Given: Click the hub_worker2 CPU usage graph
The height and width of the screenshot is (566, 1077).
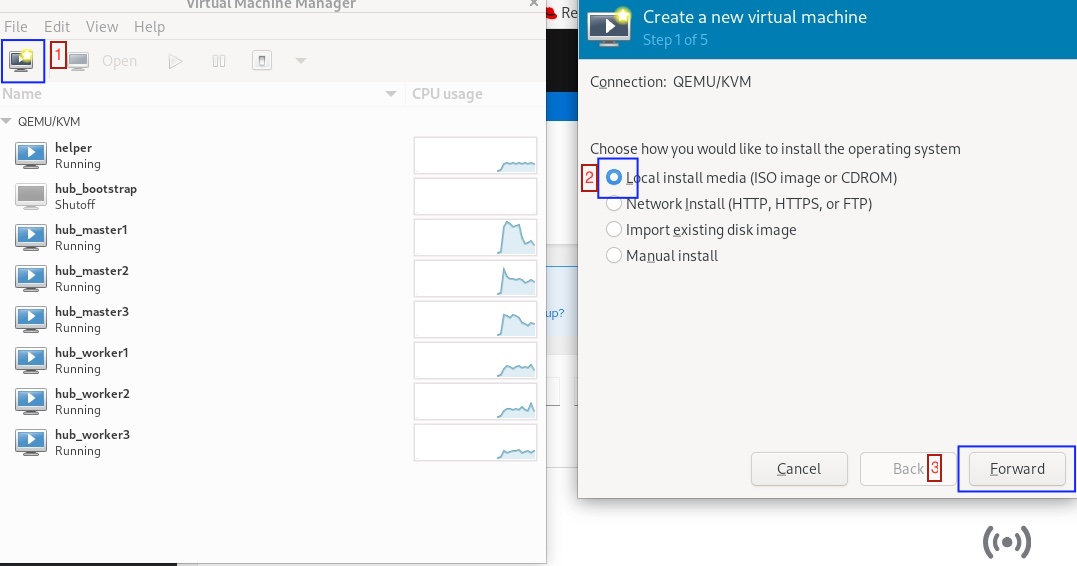Looking at the screenshot, I should click(x=475, y=401).
